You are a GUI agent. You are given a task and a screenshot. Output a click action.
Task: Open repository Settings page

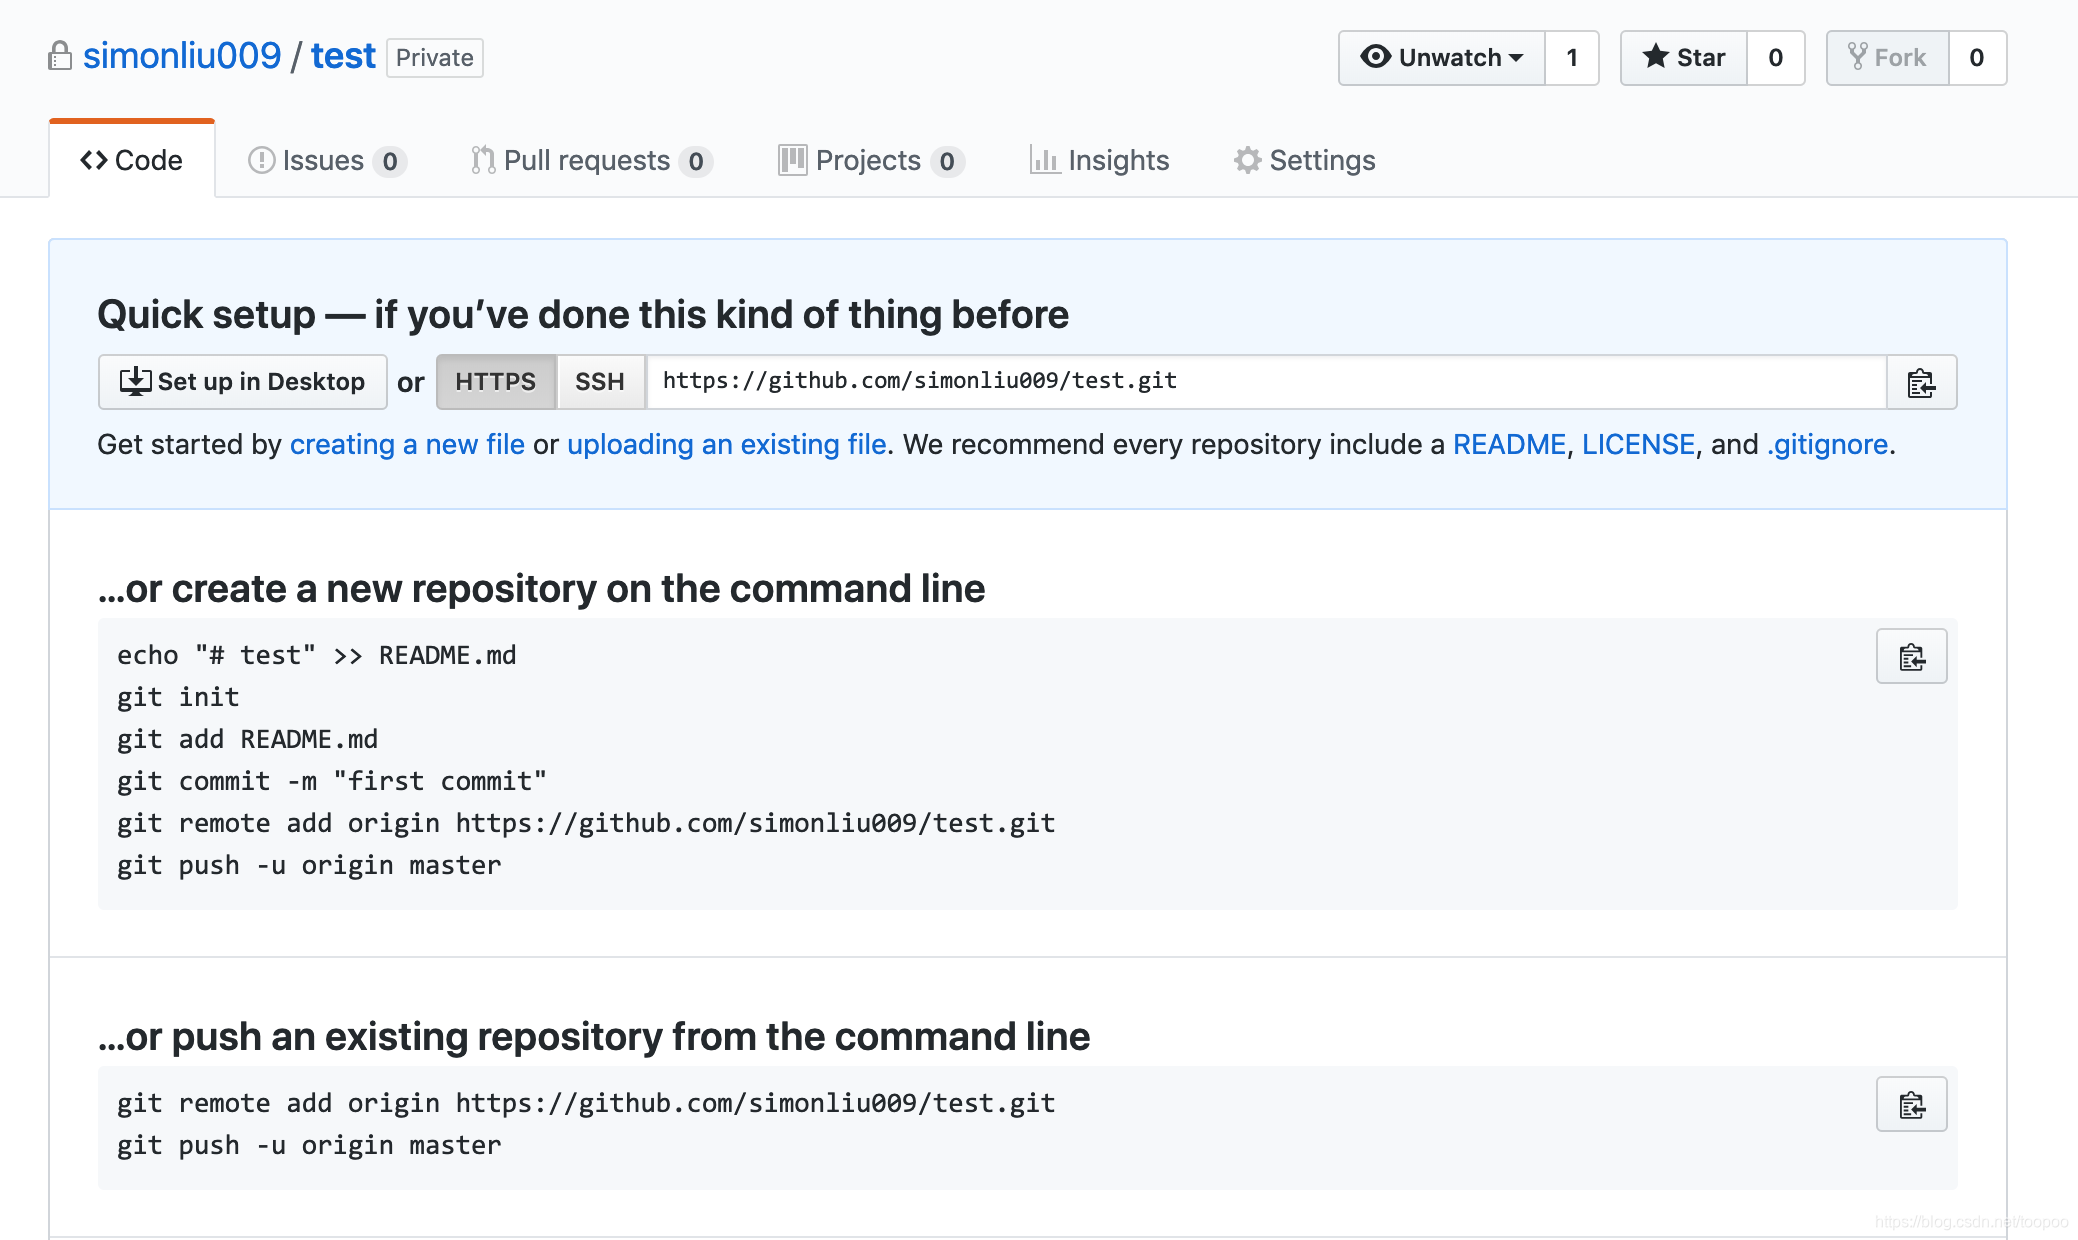point(1306,158)
